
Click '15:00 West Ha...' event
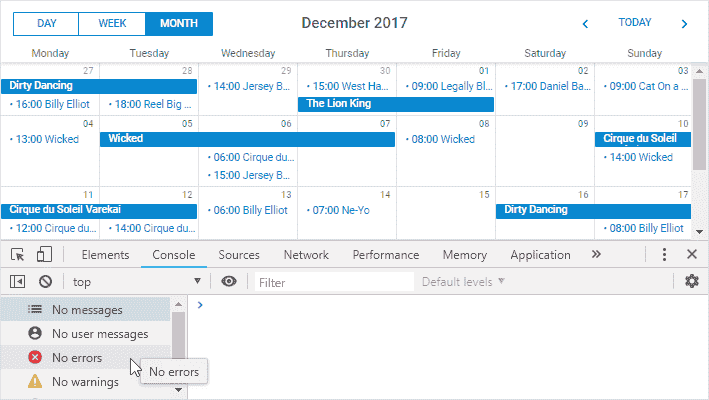pos(347,86)
